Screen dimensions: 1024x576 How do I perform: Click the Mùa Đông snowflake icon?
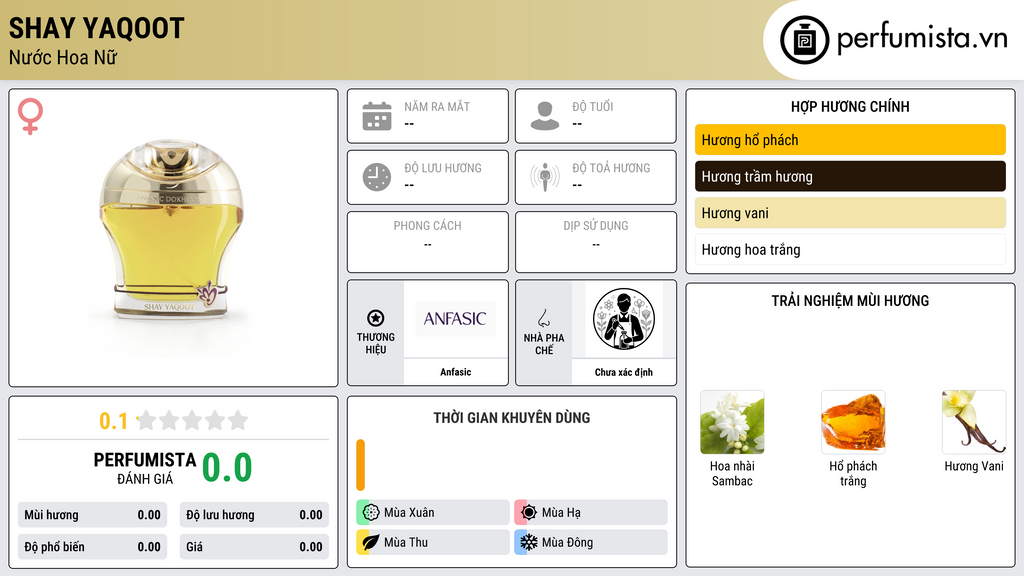(529, 542)
